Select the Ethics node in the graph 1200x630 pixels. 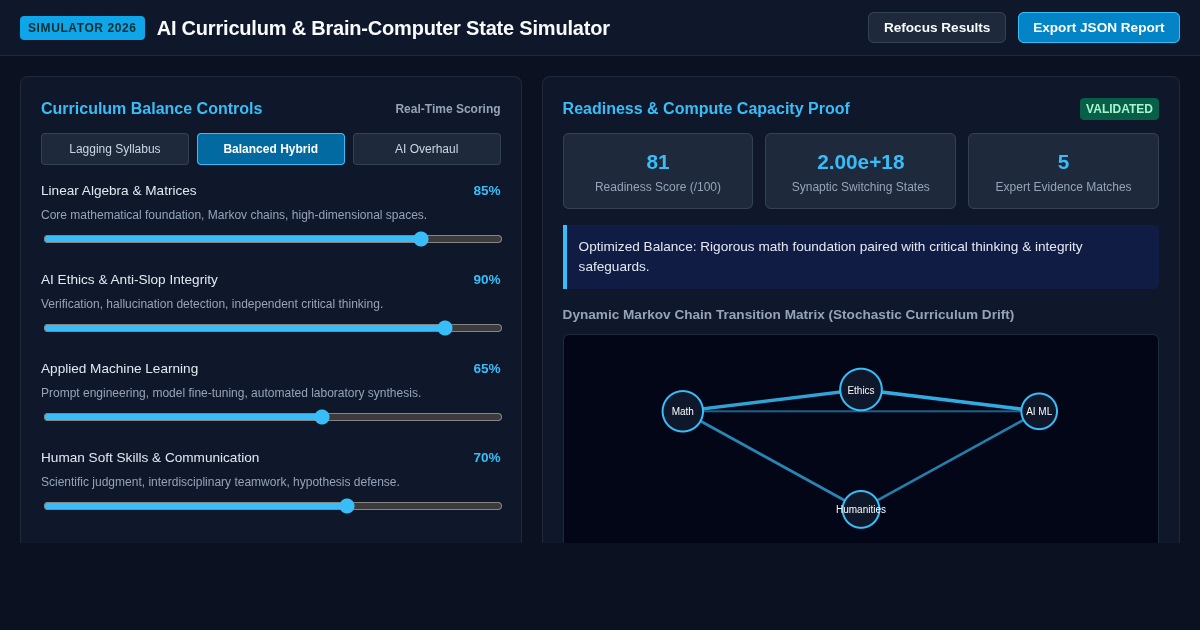click(x=861, y=390)
